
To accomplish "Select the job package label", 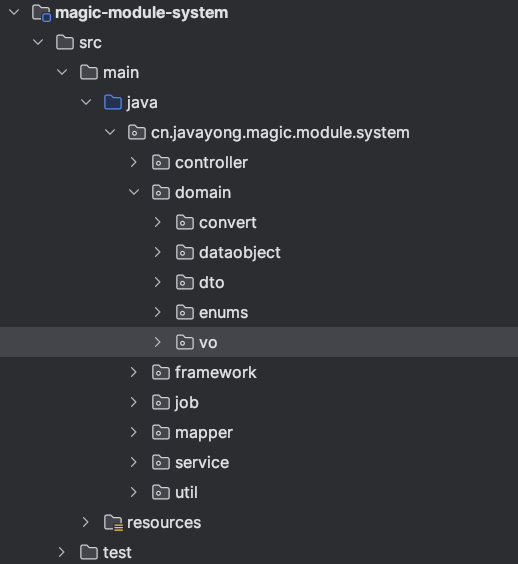I will point(186,402).
